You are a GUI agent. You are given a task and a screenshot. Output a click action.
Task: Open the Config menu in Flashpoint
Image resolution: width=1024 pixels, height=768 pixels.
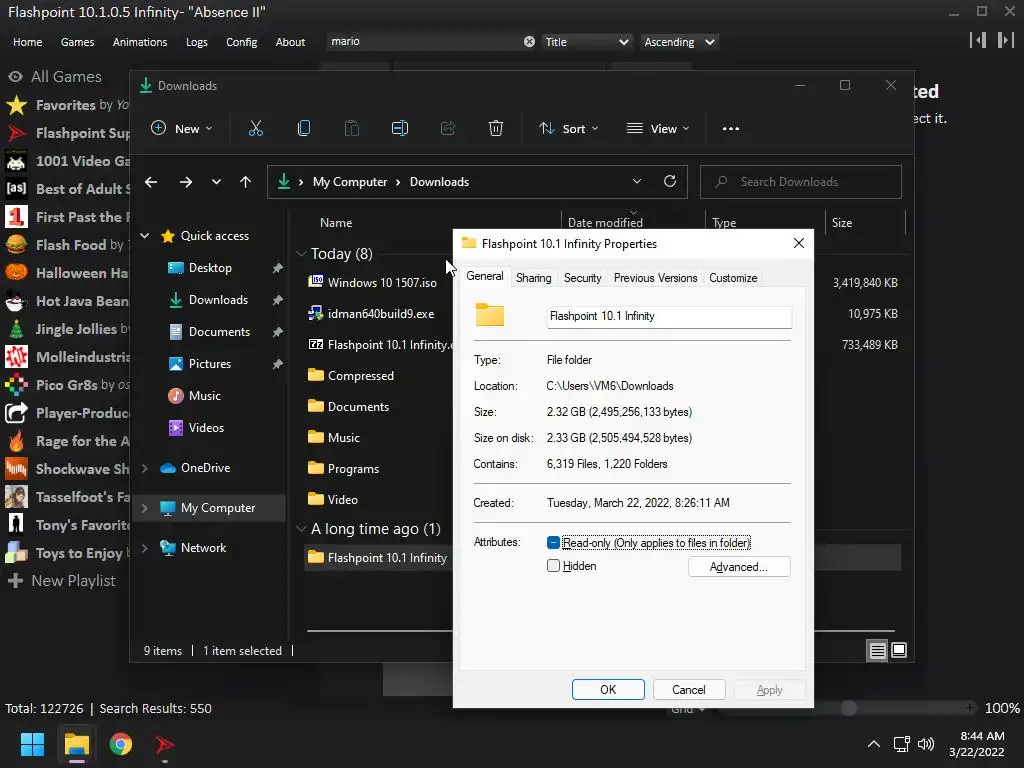242,42
